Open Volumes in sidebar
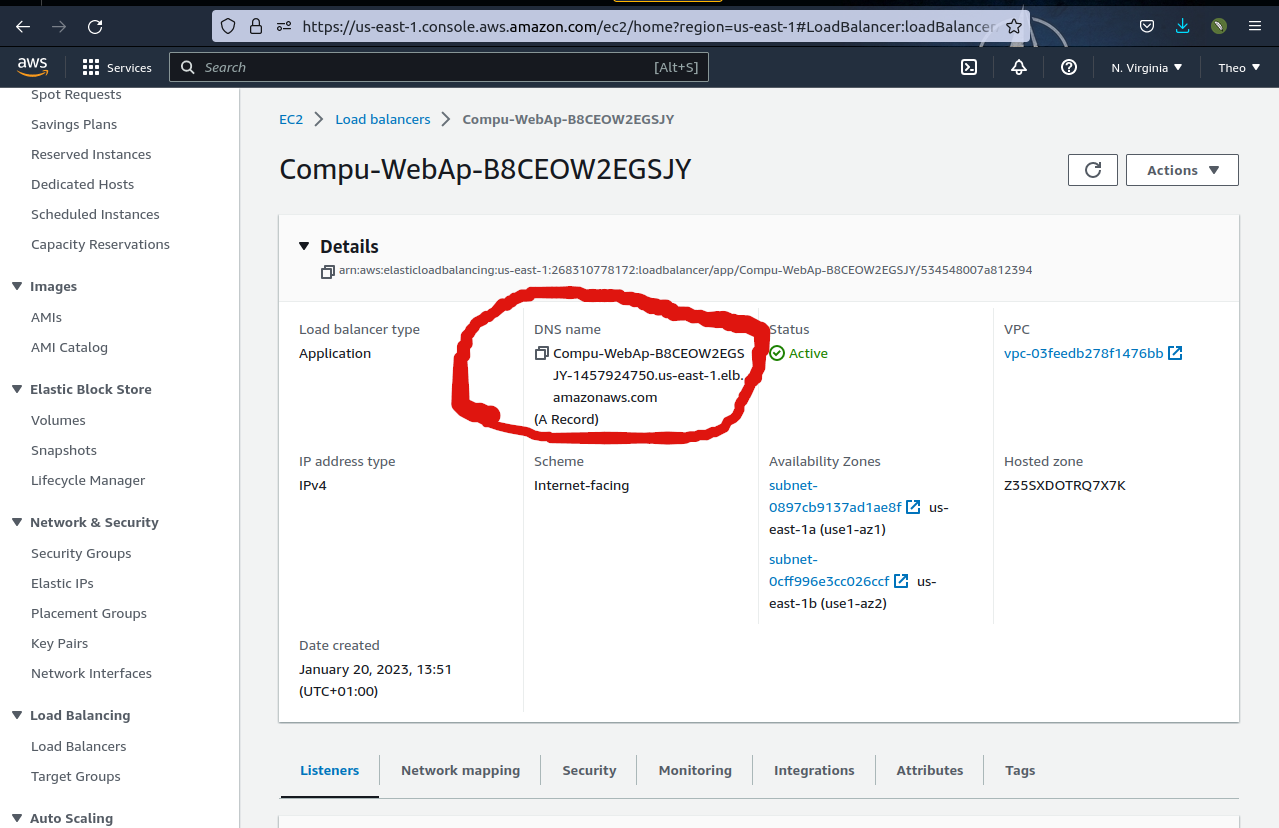 [x=58, y=420]
